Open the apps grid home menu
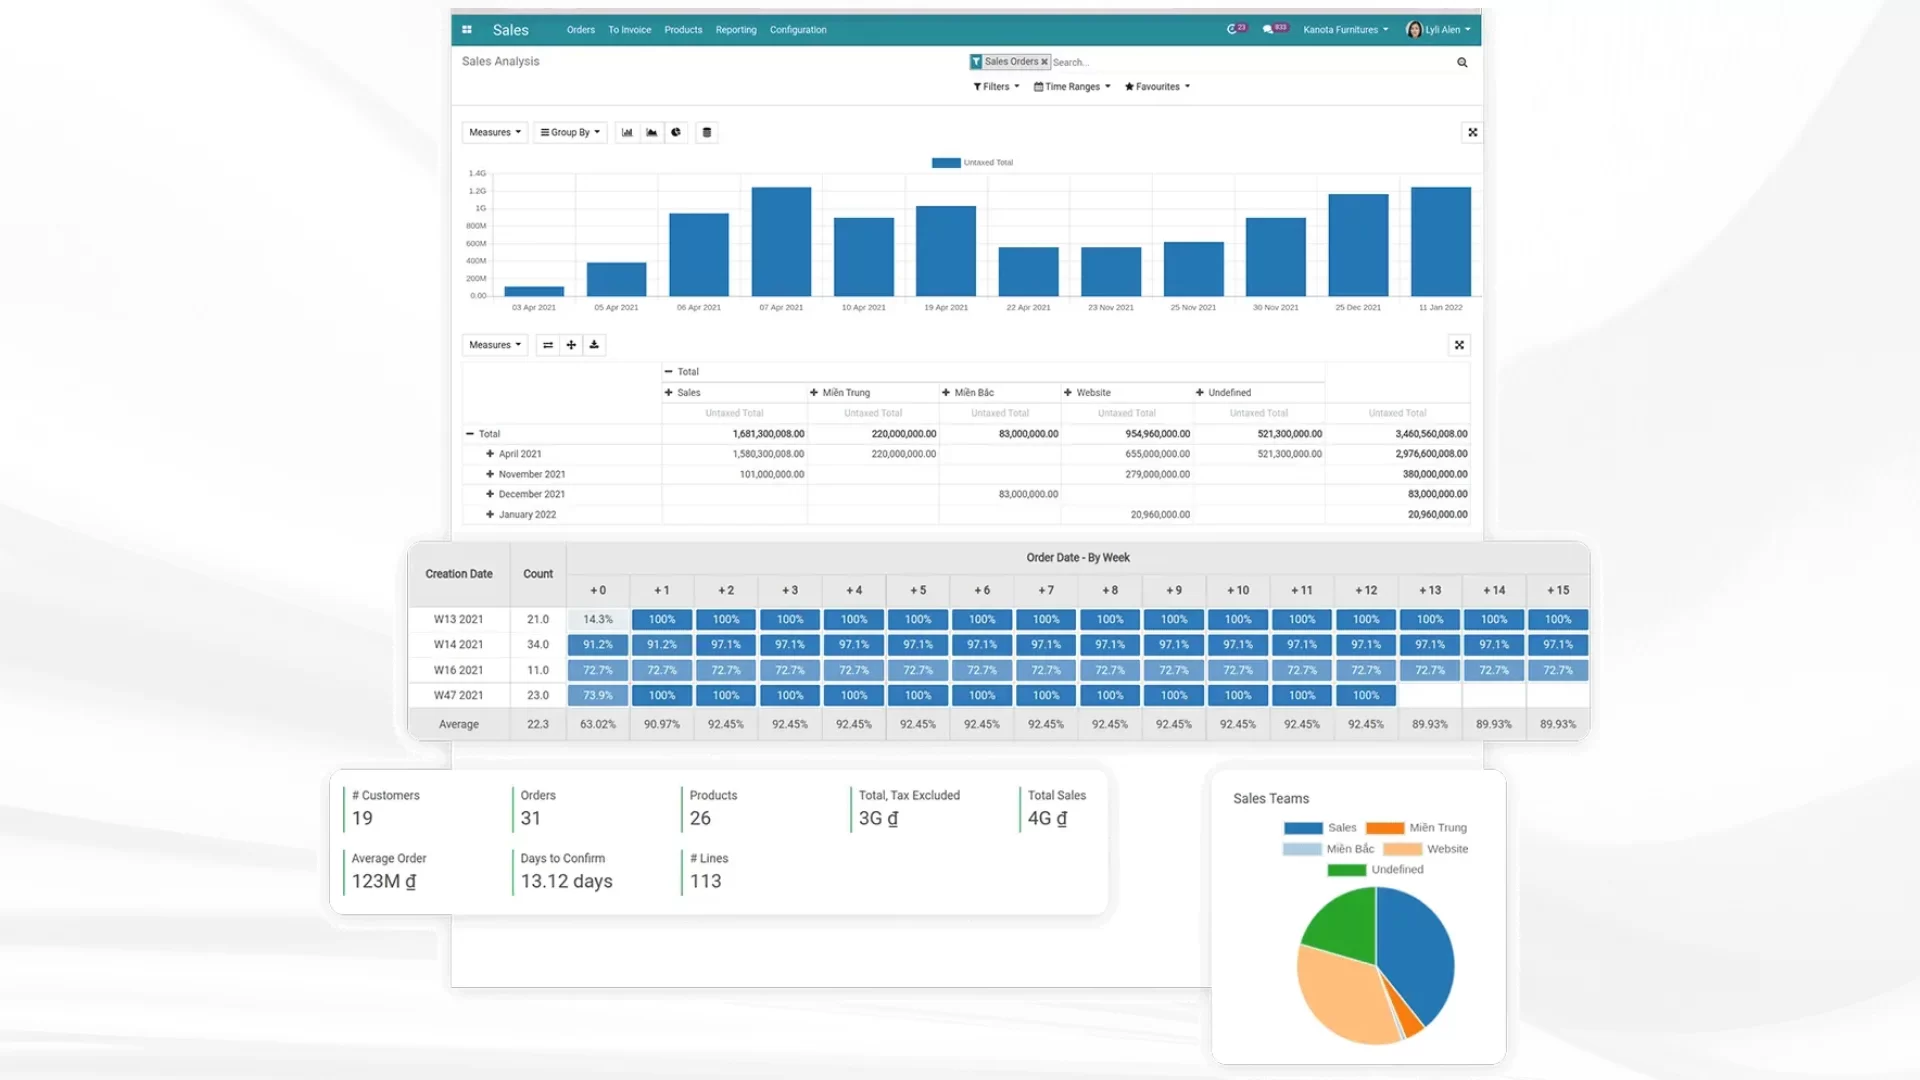Screen dimensions: 1920x1080 pos(467,30)
